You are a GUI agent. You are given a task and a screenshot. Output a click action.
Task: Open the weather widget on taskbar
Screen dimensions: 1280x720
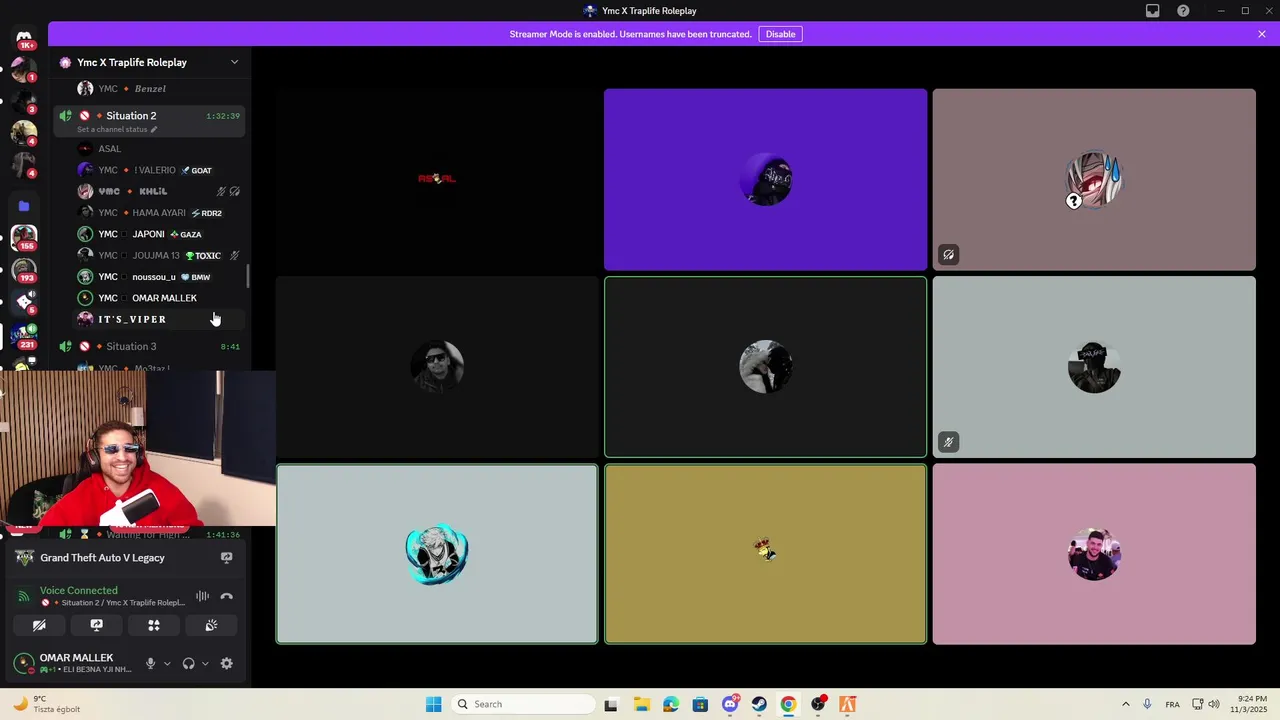click(x=45, y=704)
